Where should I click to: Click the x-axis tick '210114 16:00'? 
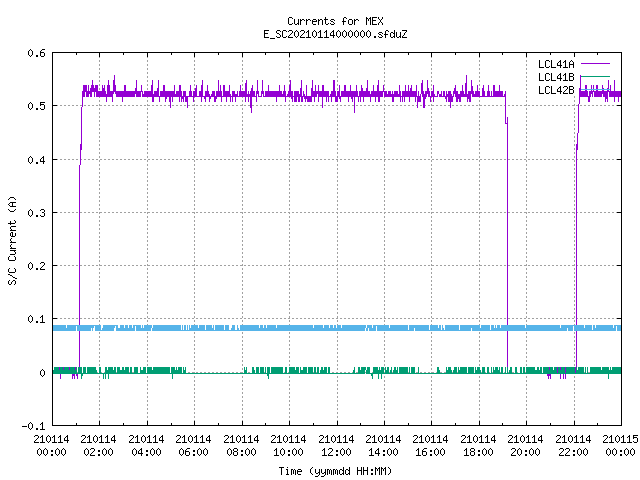[x=430, y=446]
